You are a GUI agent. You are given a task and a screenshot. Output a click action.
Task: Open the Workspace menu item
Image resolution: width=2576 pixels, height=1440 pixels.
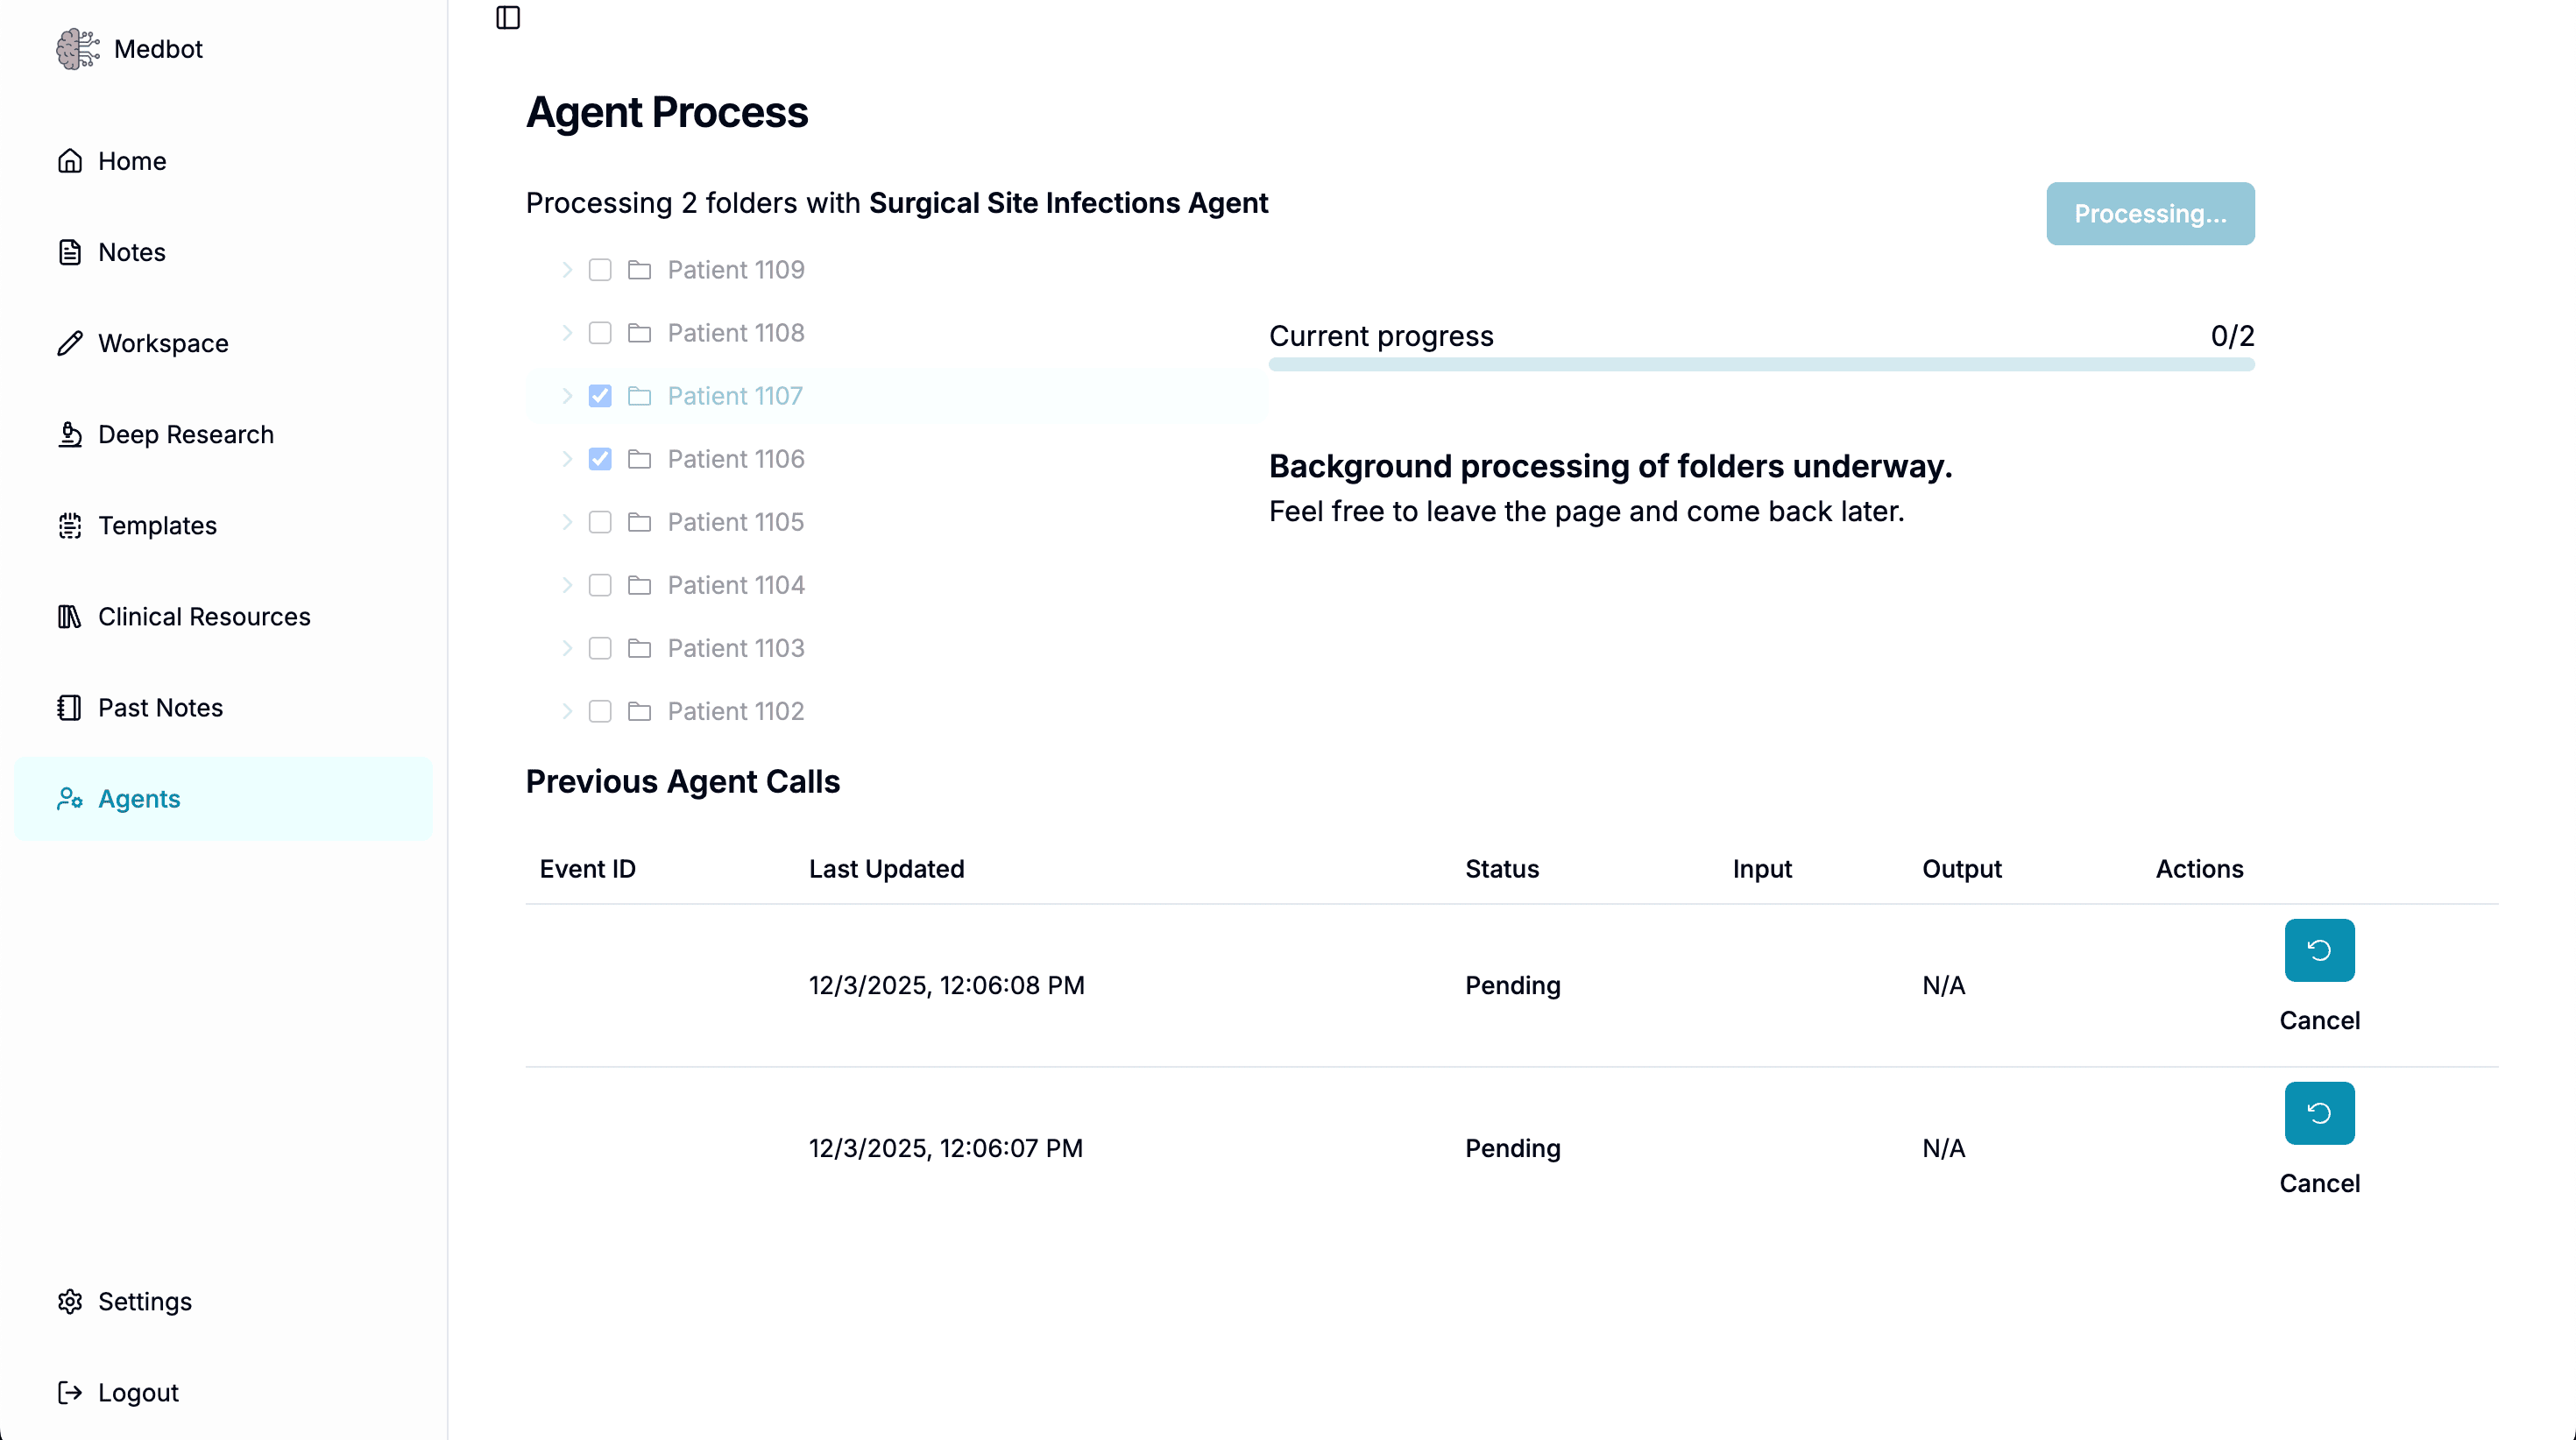coord(163,344)
